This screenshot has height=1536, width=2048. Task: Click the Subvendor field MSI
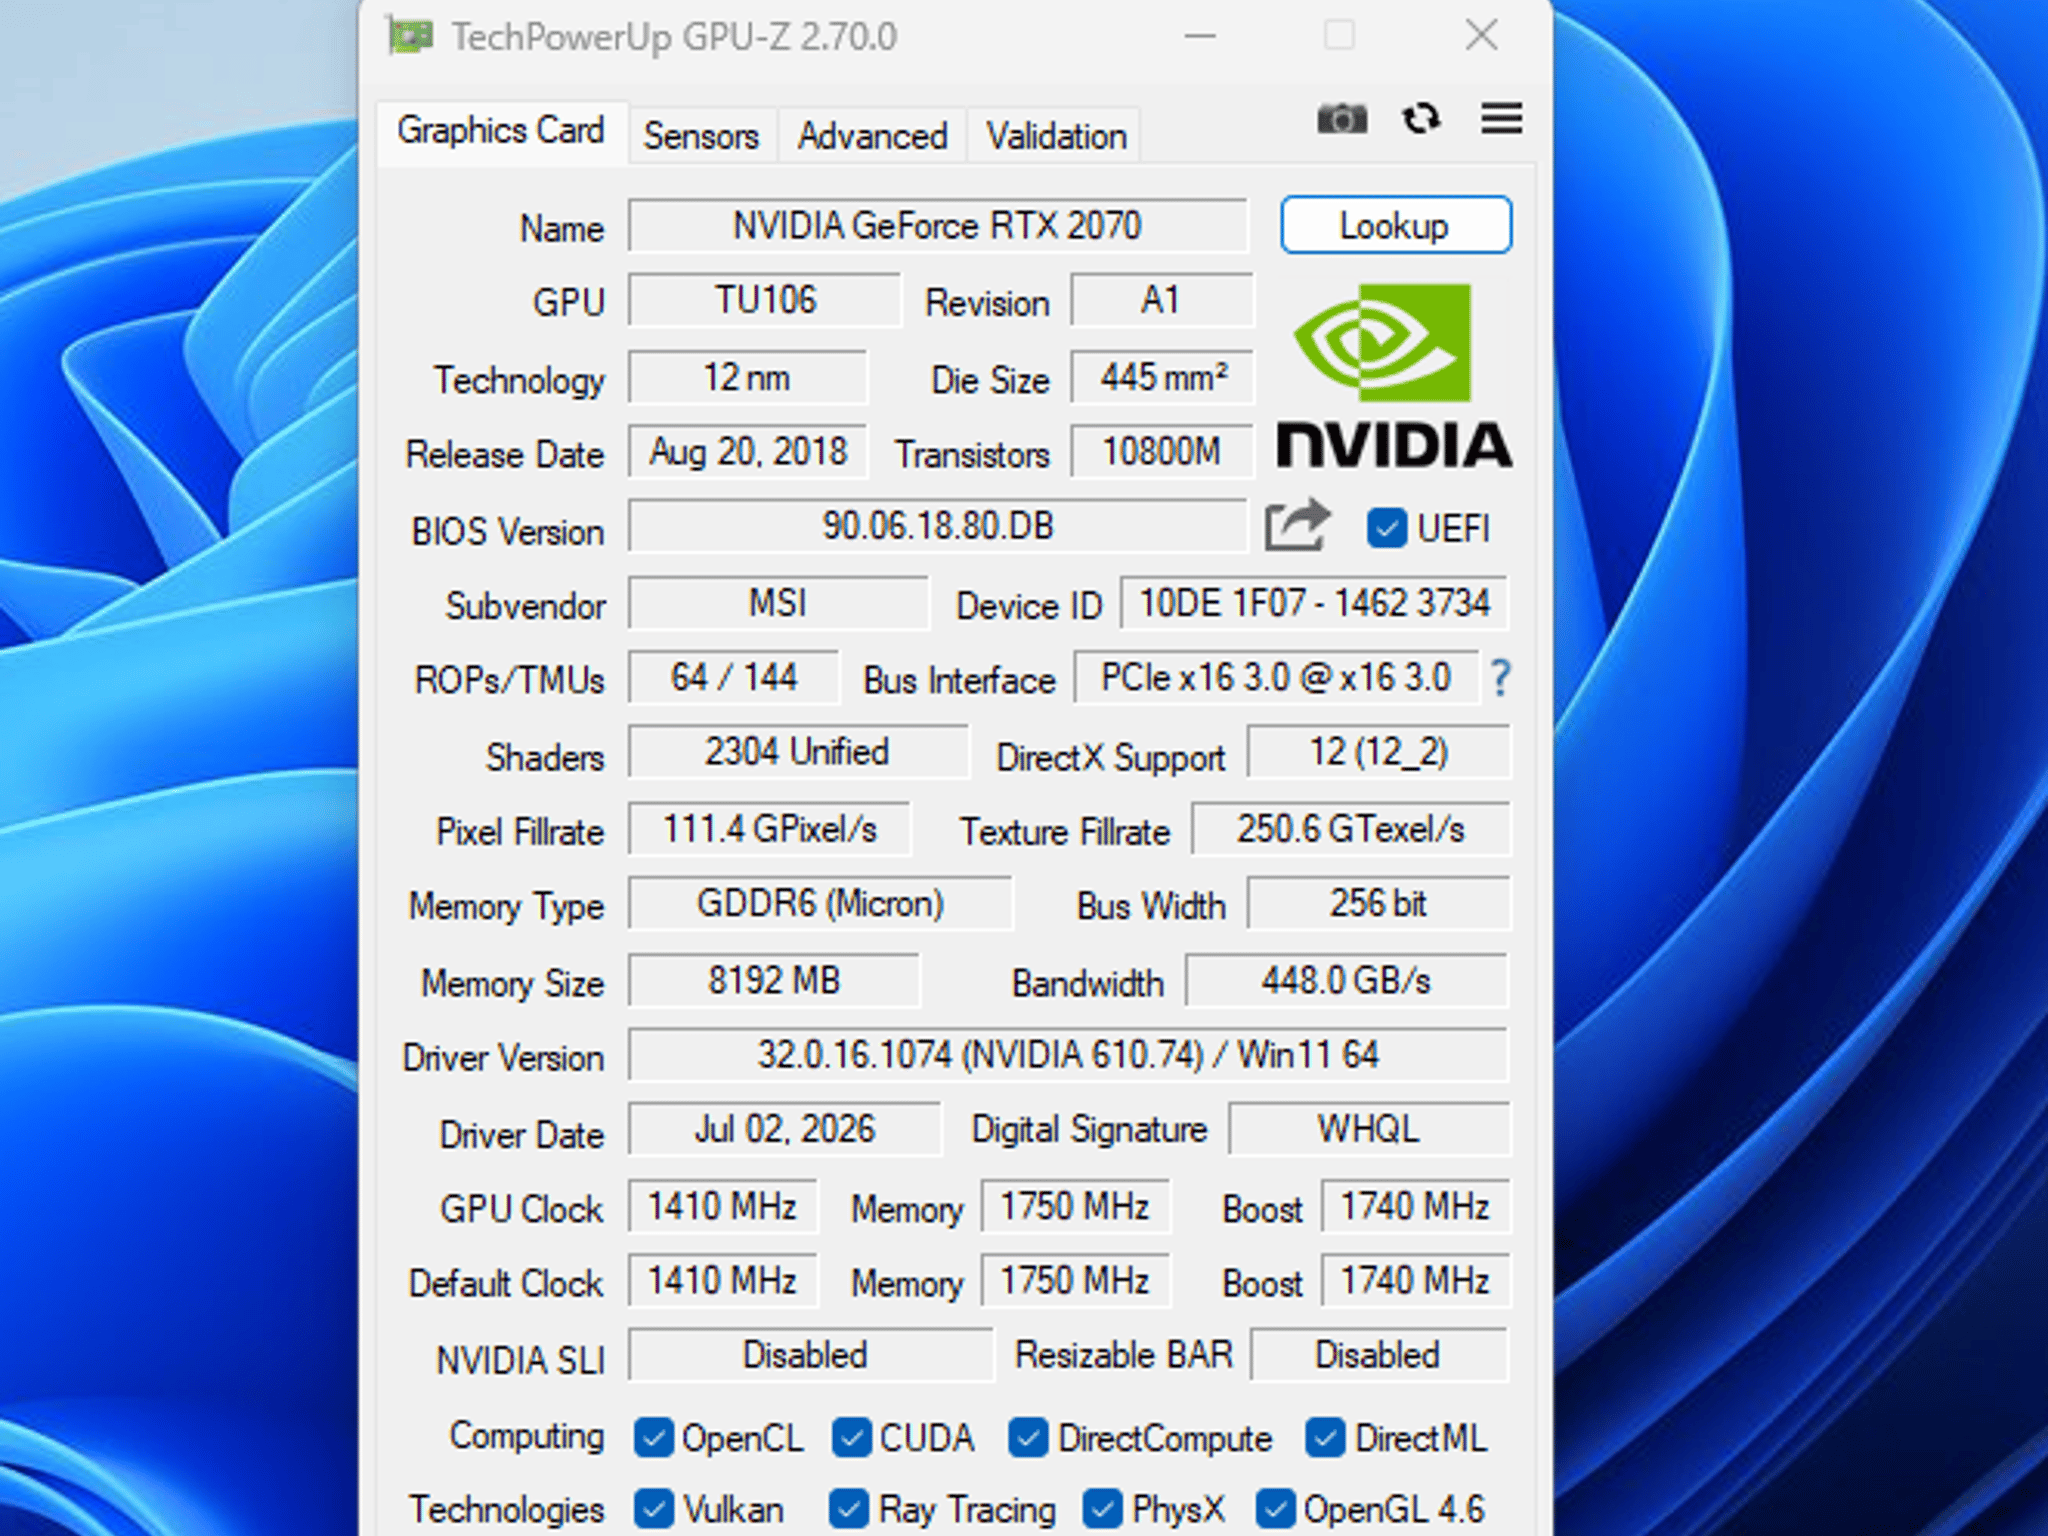tap(778, 603)
